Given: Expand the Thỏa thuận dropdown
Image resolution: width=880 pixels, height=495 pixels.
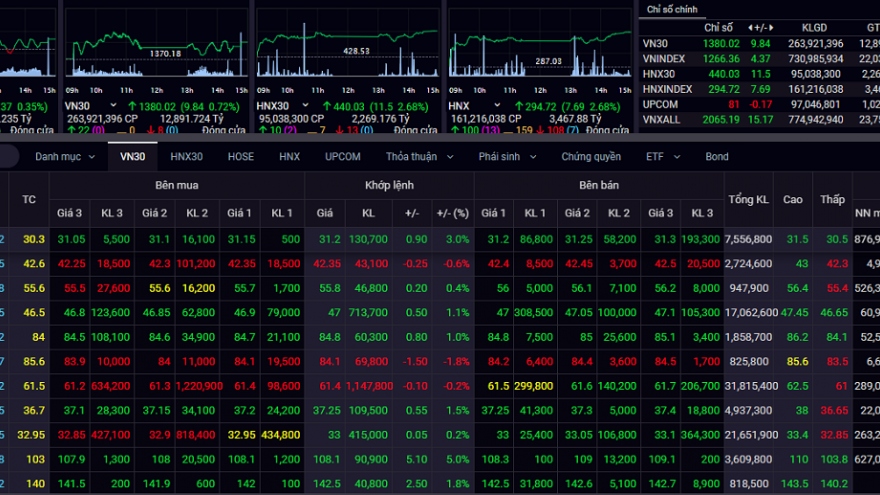Looking at the screenshot, I should click(x=419, y=157).
